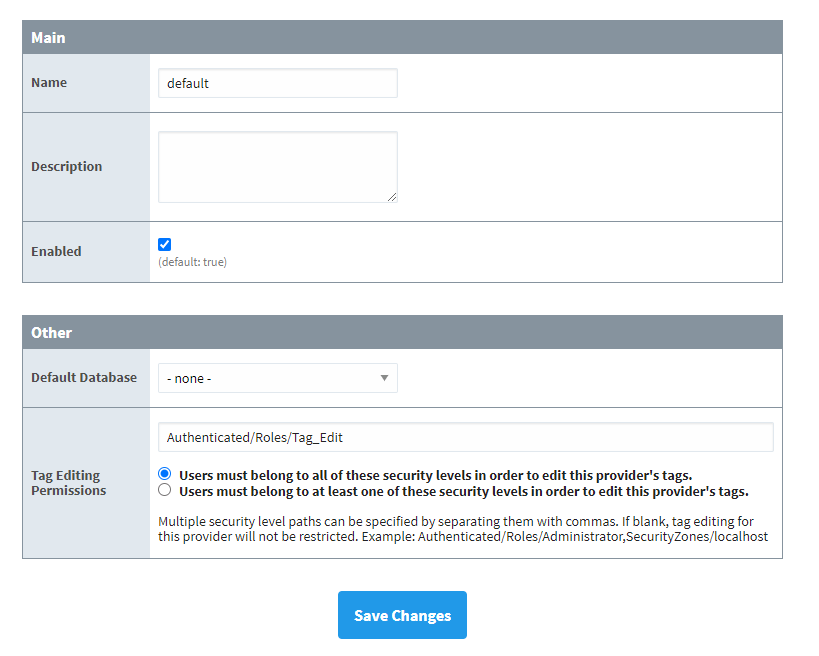Click the checkmark icon in Enabled checkbox
The width and height of the screenshot is (819, 656).
164,244
